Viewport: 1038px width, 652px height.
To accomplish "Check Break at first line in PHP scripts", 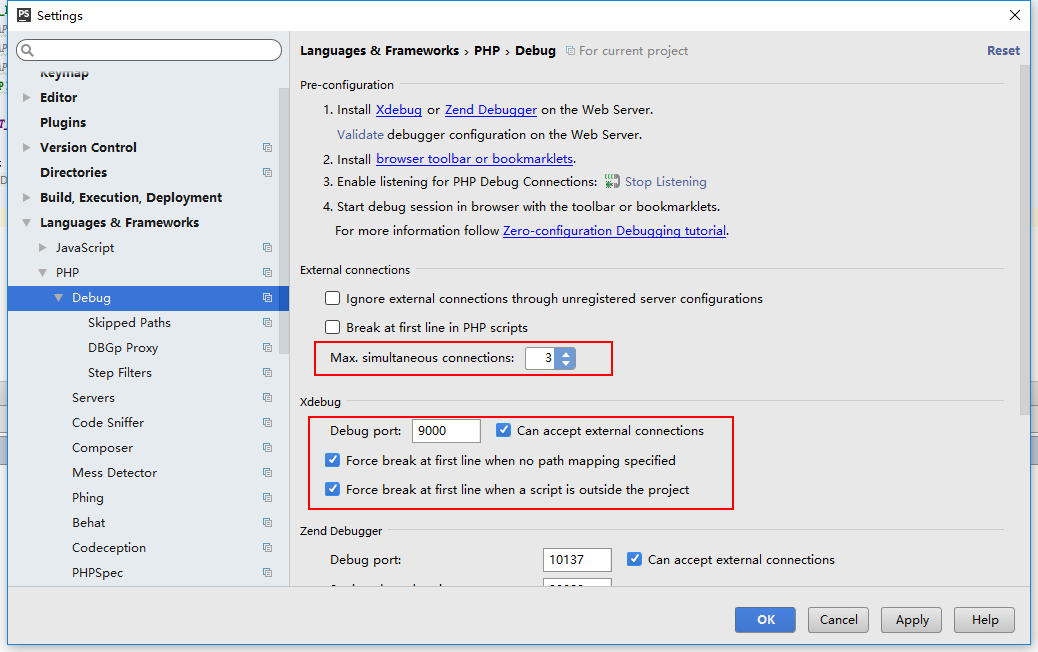I will click(332, 327).
